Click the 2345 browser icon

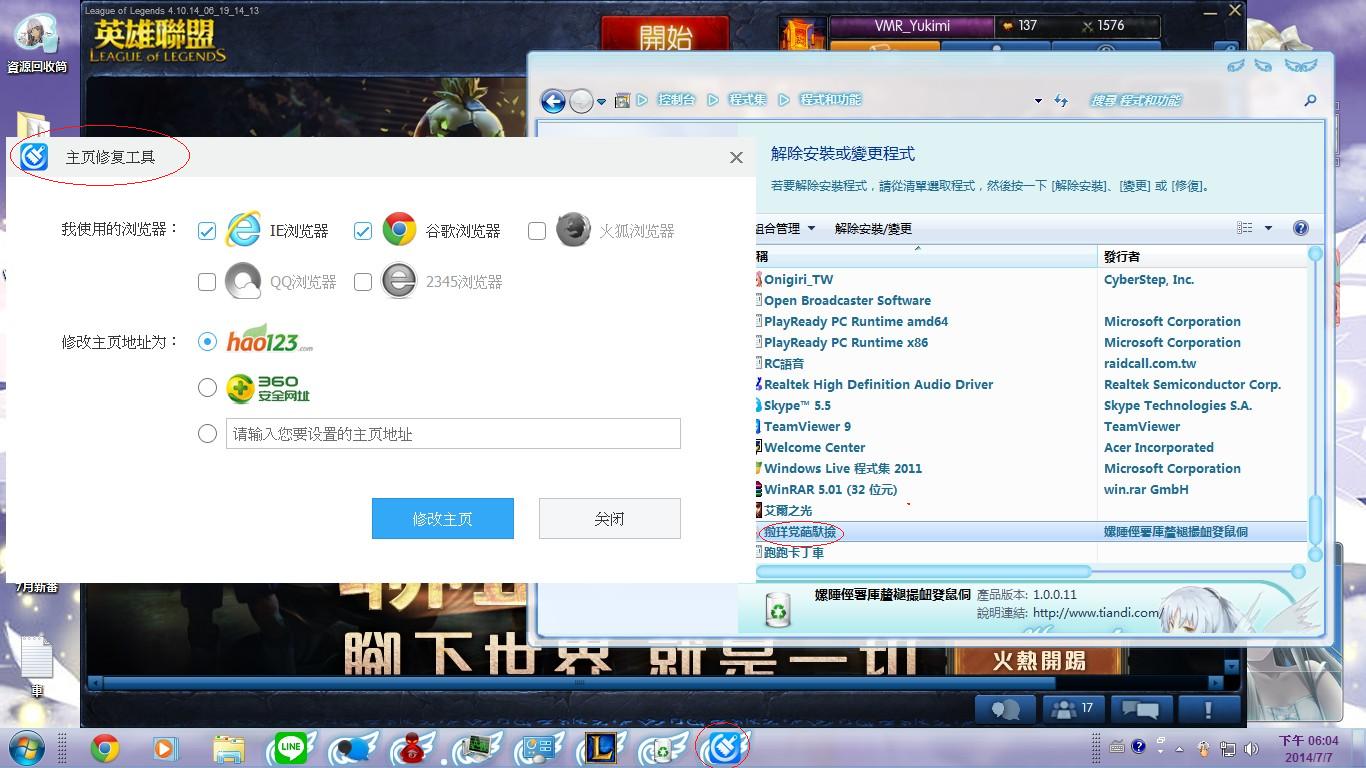[x=399, y=281]
